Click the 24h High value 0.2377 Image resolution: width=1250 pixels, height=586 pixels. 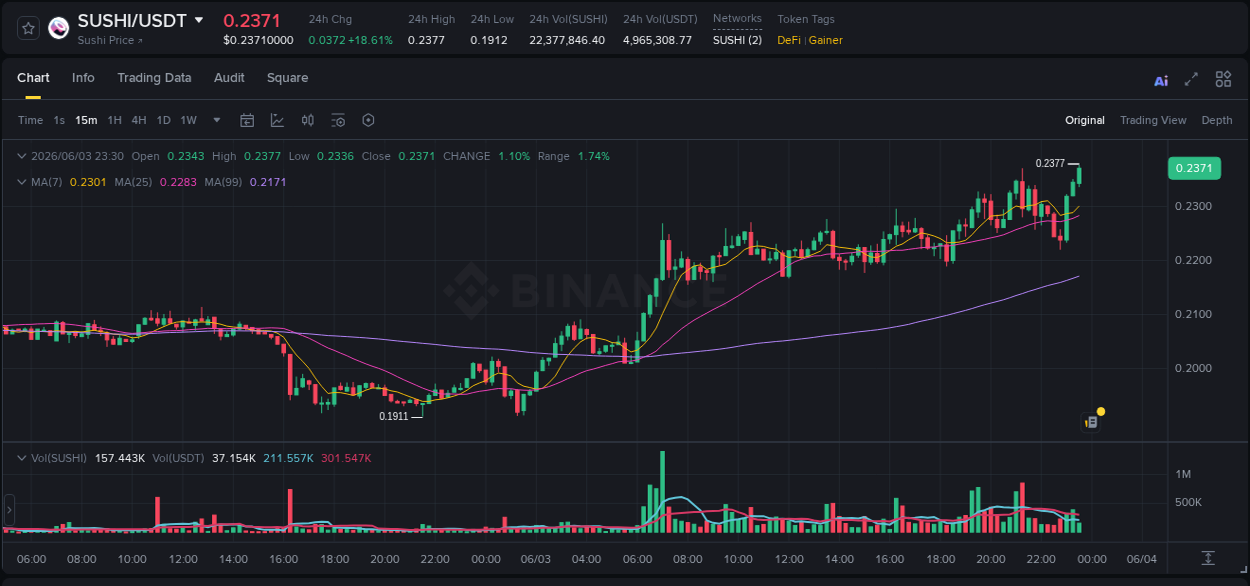427,40
